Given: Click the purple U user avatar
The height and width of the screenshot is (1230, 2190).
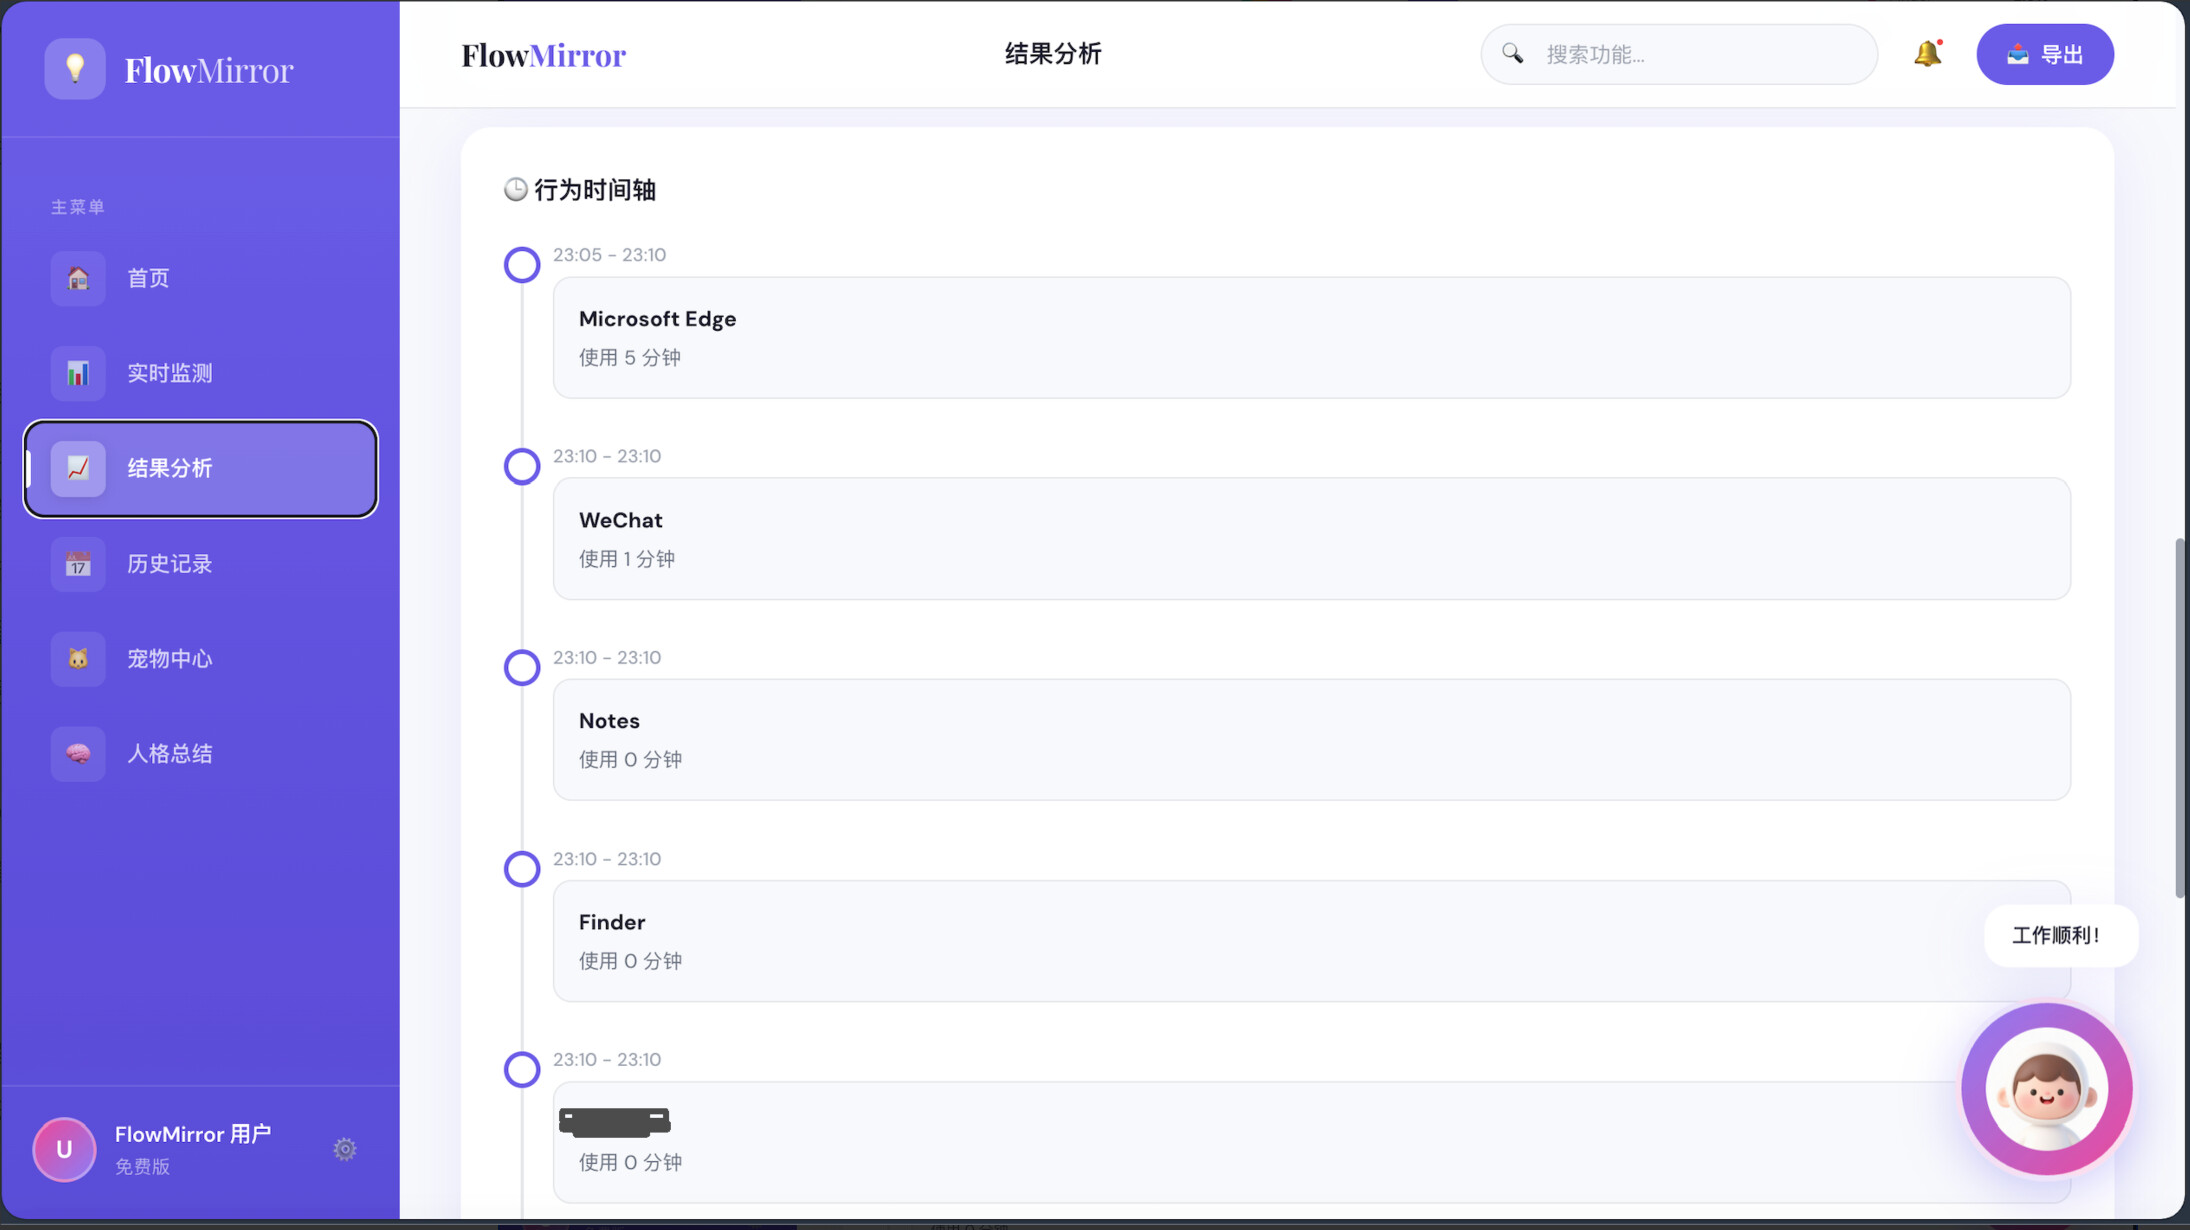Looking at the screenshot, I should pyautogui.click(x=64, y=1149).
